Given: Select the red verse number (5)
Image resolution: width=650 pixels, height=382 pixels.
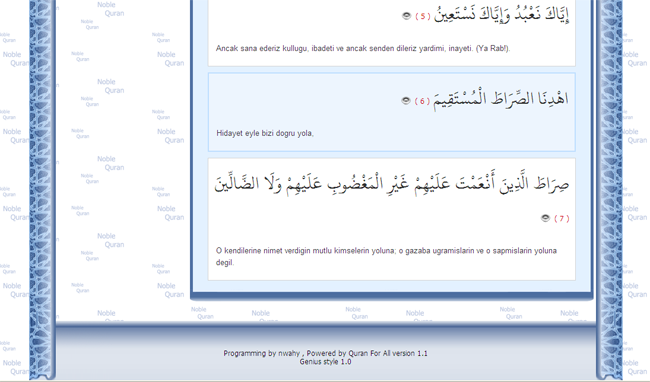Looking at the screenshot, I should coord(423,17).
